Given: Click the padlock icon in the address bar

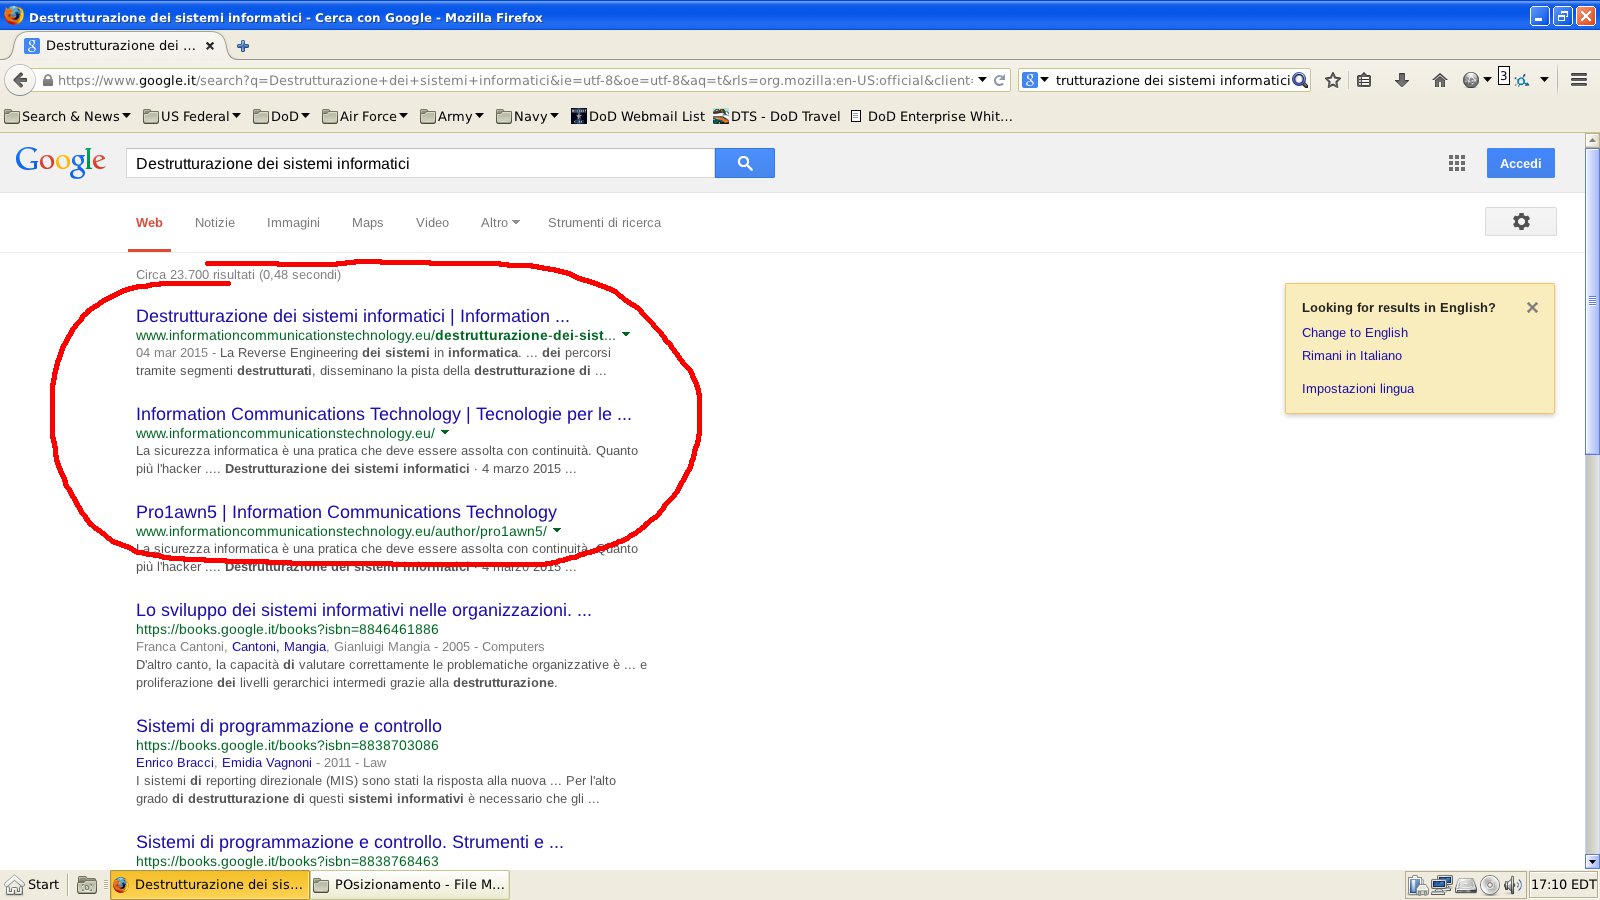Looking at the screenshot, I should point(47,80).
